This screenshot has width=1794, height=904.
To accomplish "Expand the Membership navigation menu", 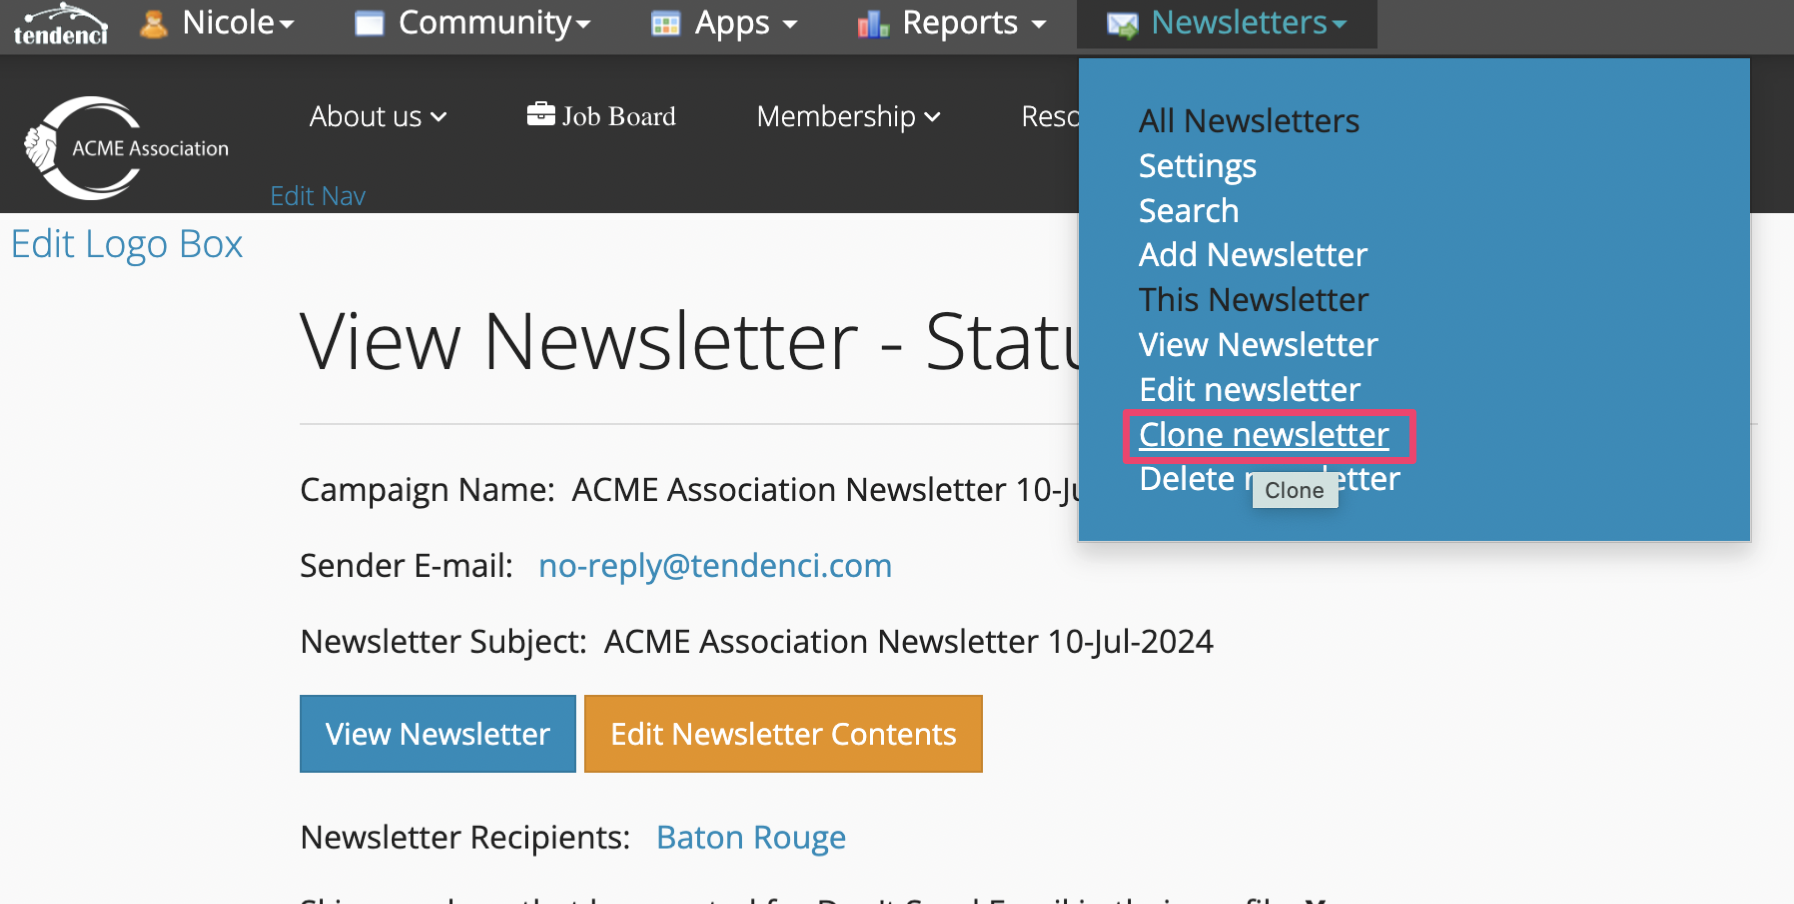I will [x=849, y=116].
